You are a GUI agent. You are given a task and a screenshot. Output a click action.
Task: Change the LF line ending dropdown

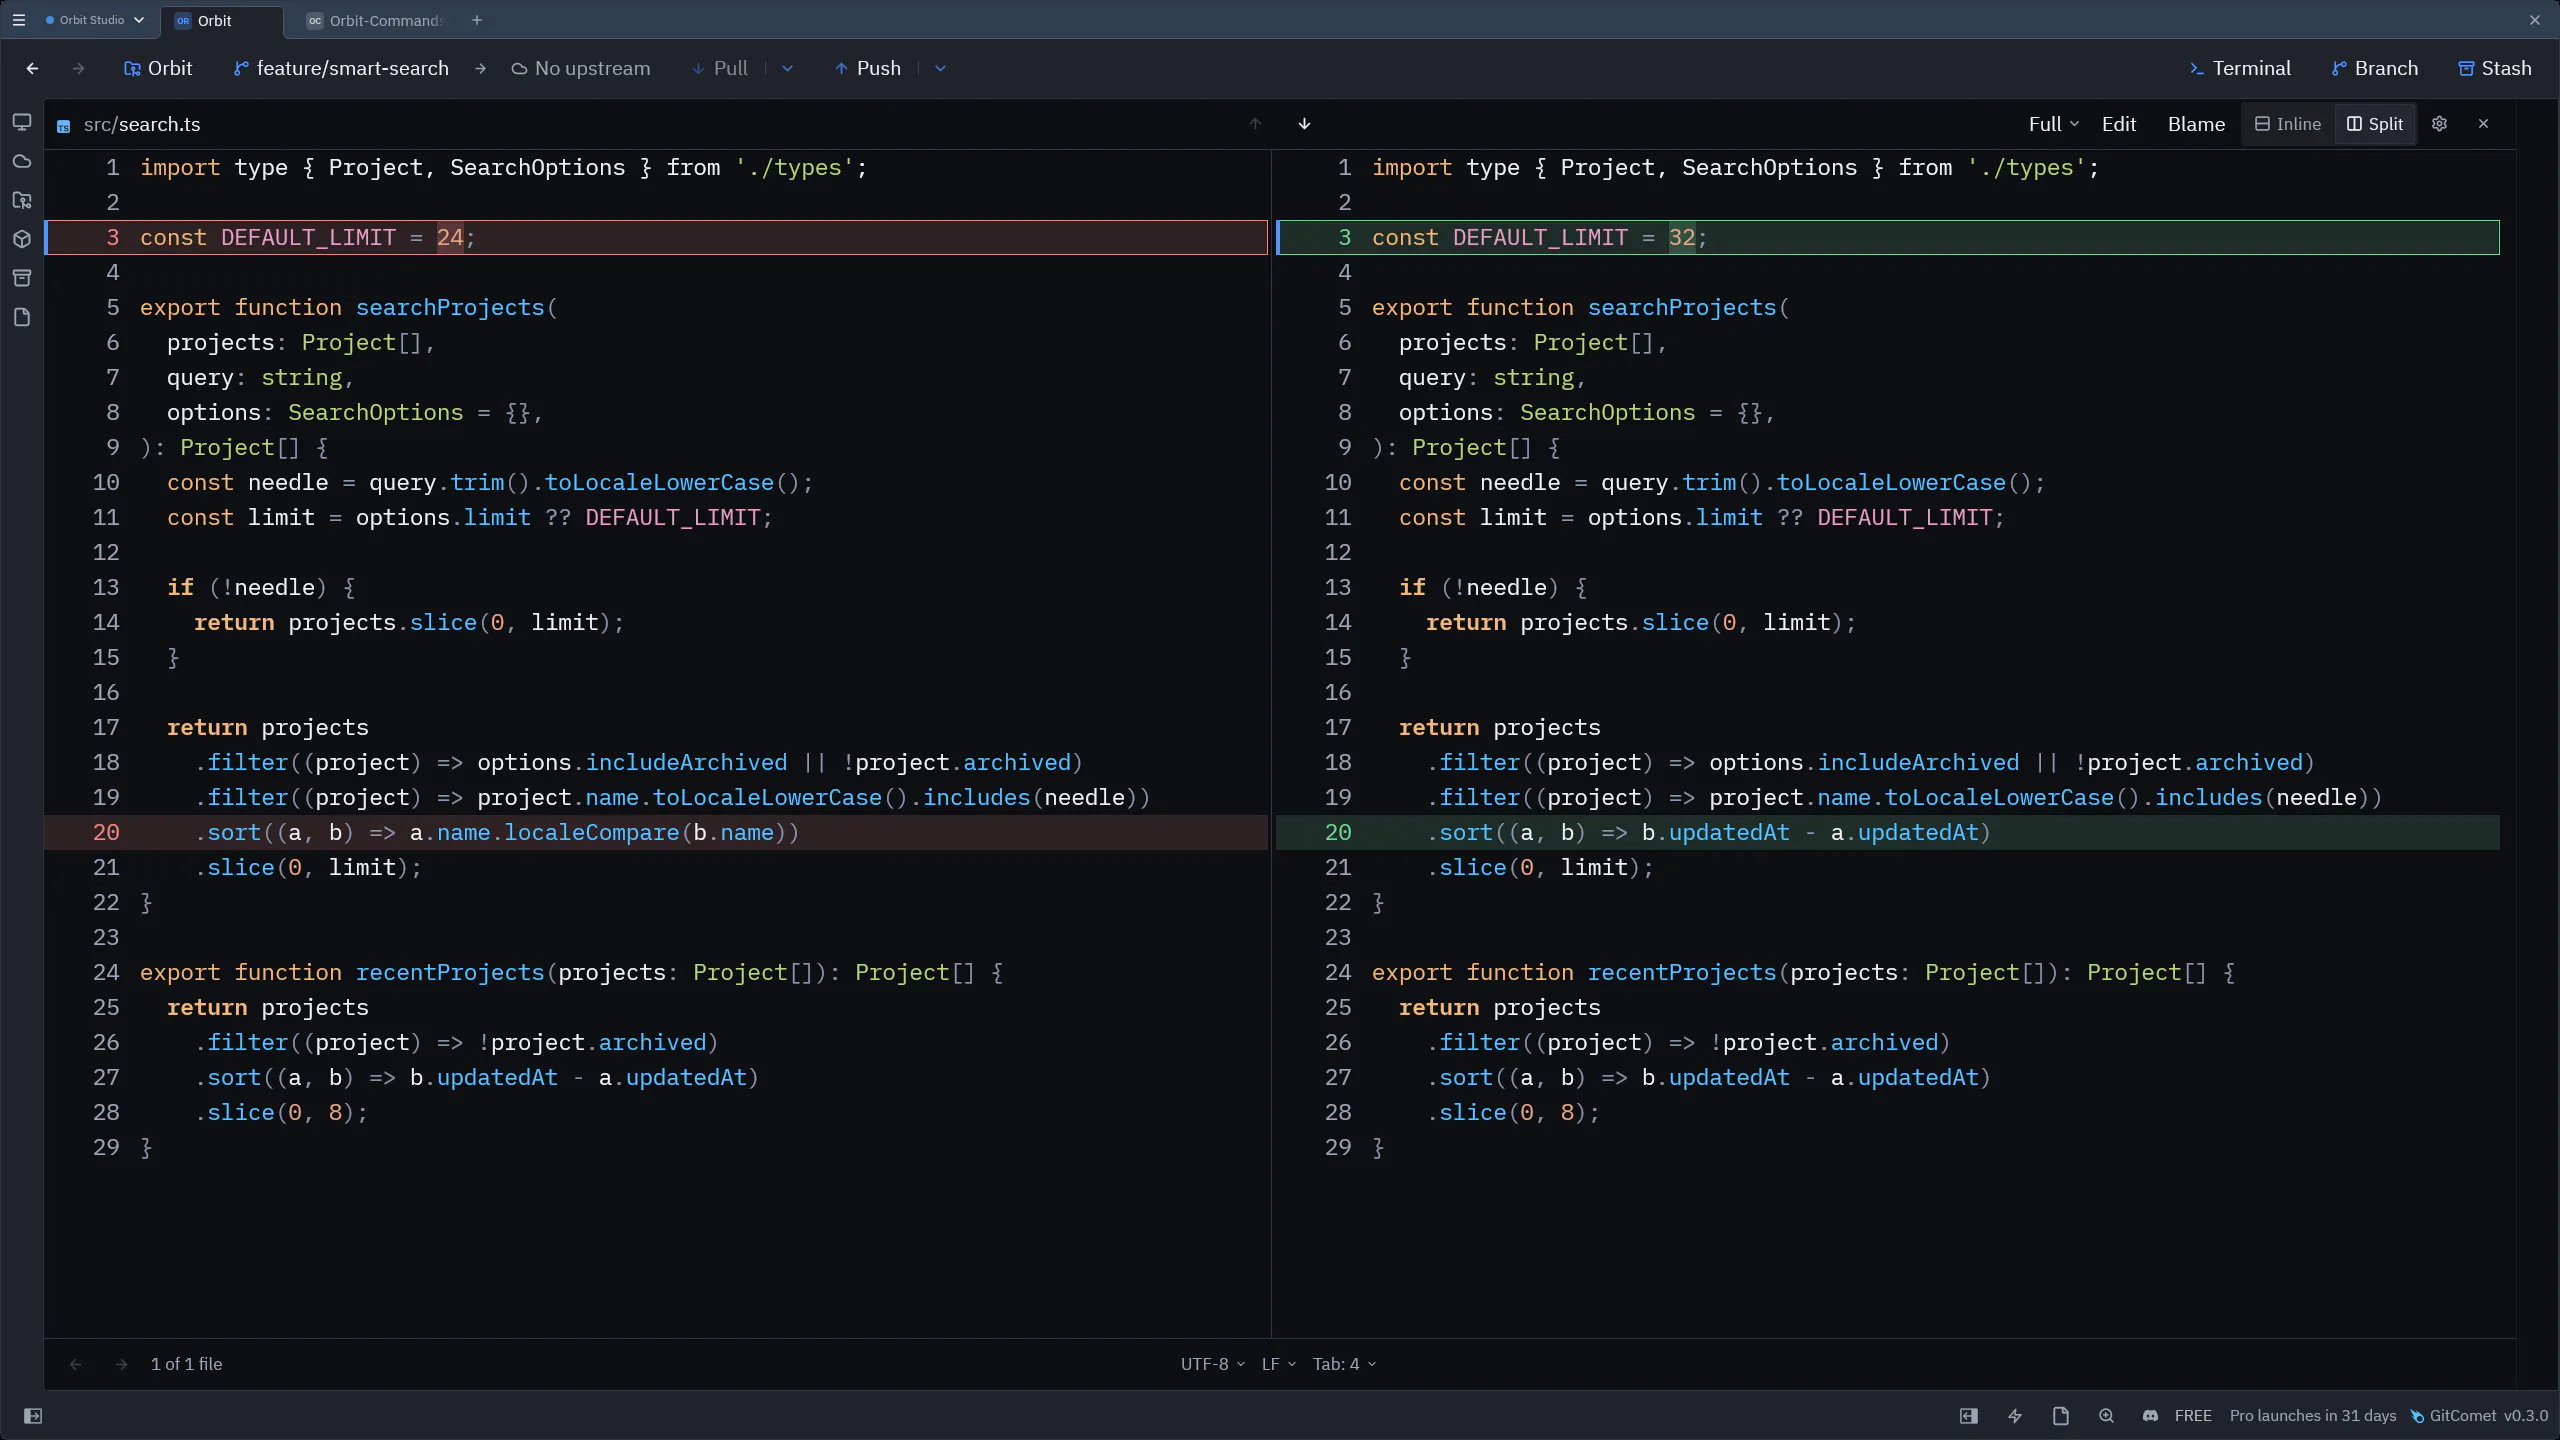coord(1278,1364)
